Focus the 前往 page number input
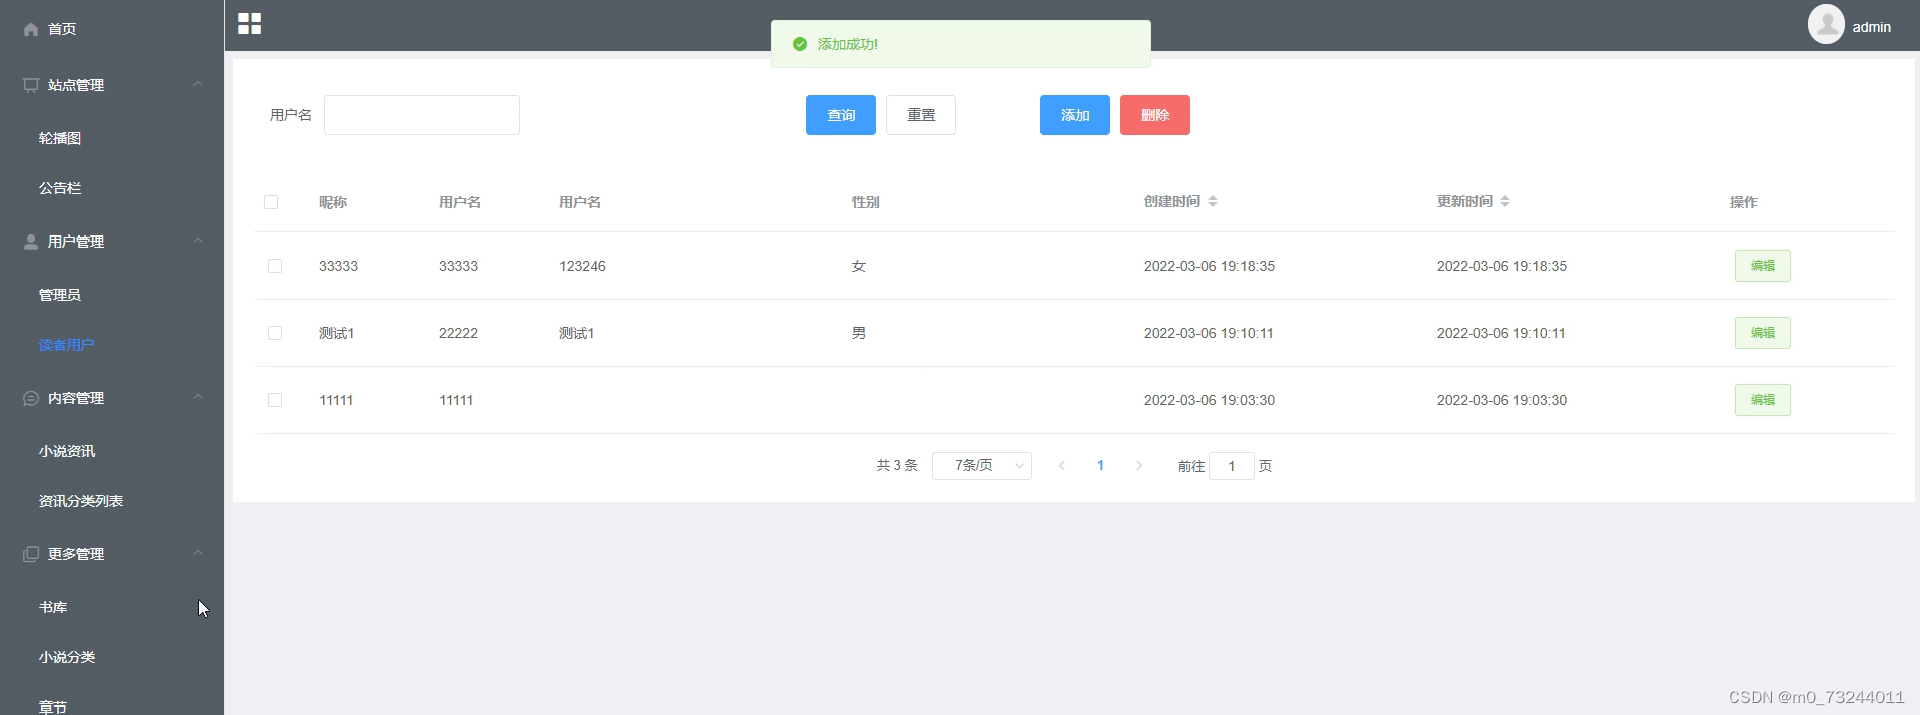 [x=1232, y=466]
